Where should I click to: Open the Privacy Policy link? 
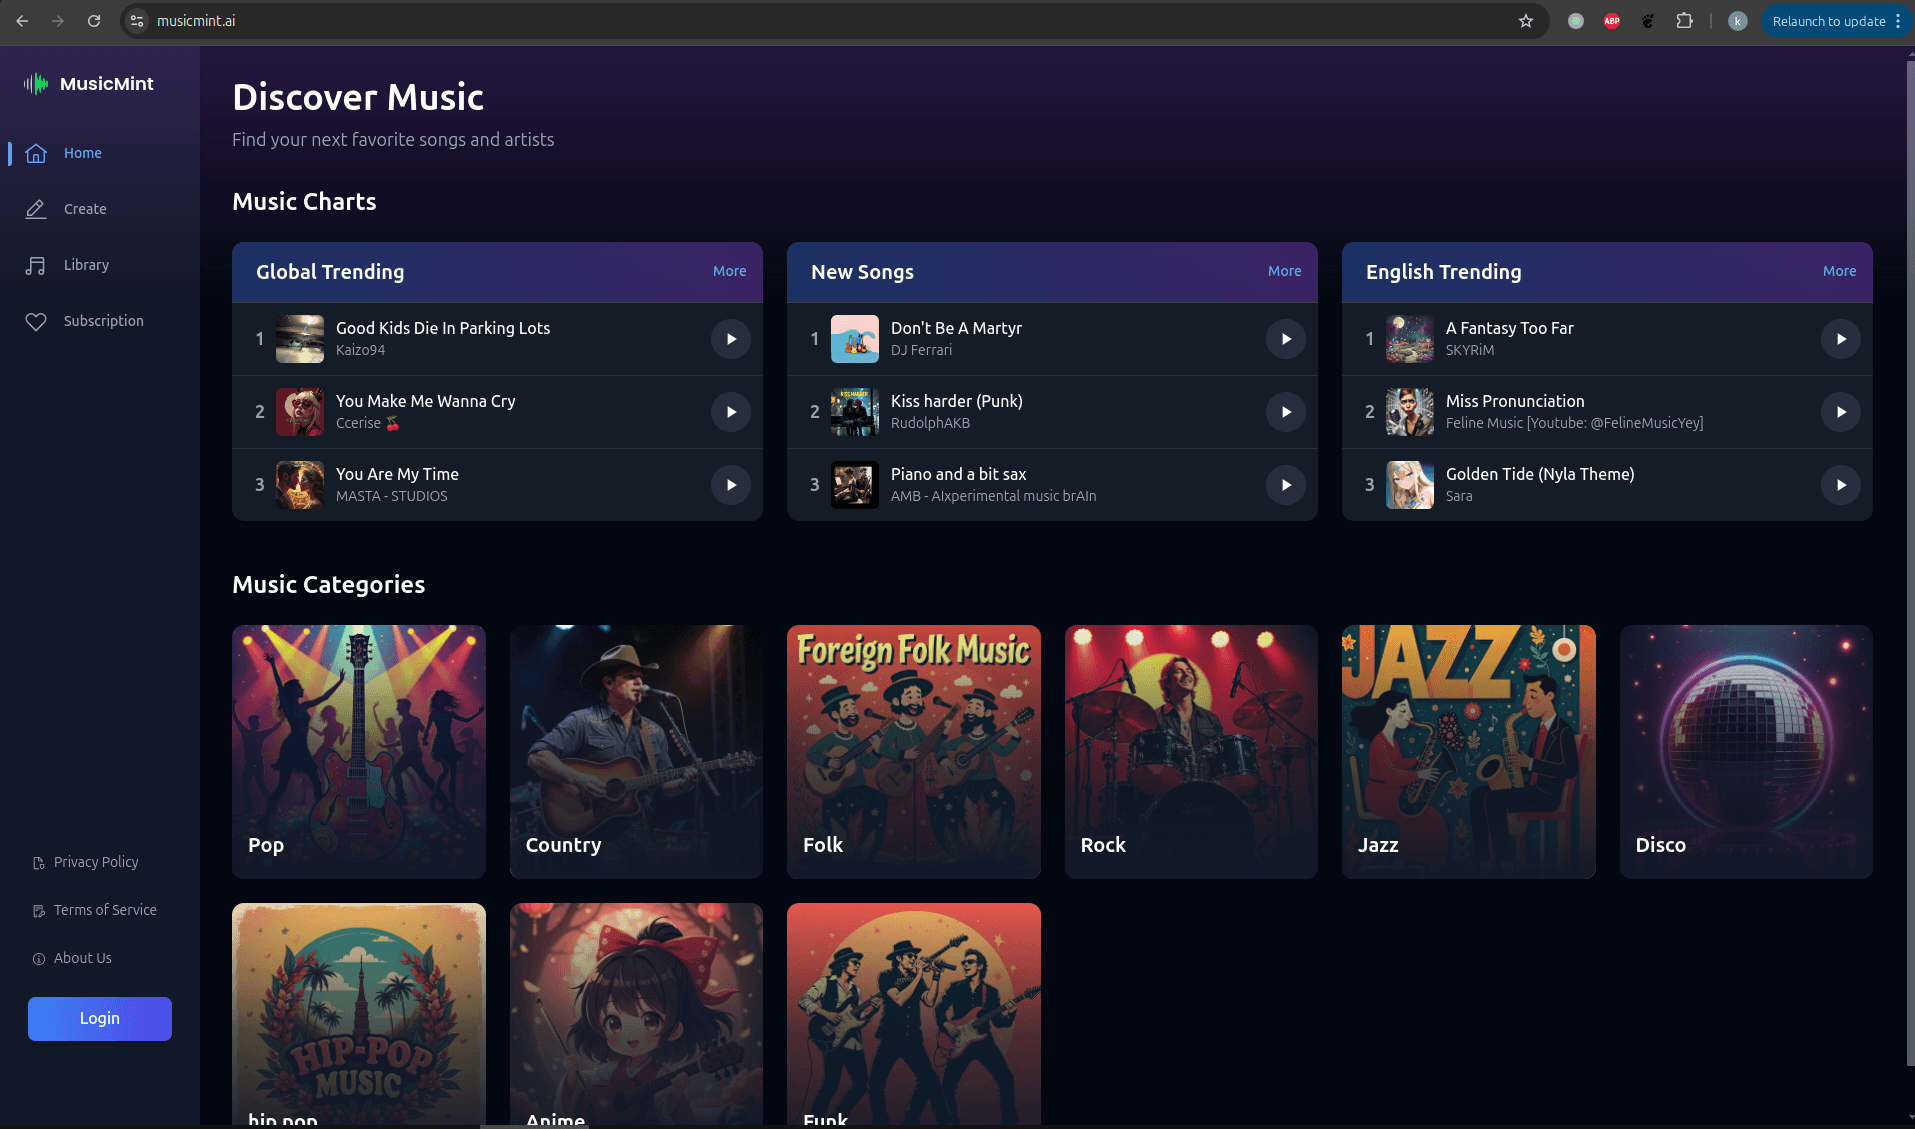click(x=96, y=862)
